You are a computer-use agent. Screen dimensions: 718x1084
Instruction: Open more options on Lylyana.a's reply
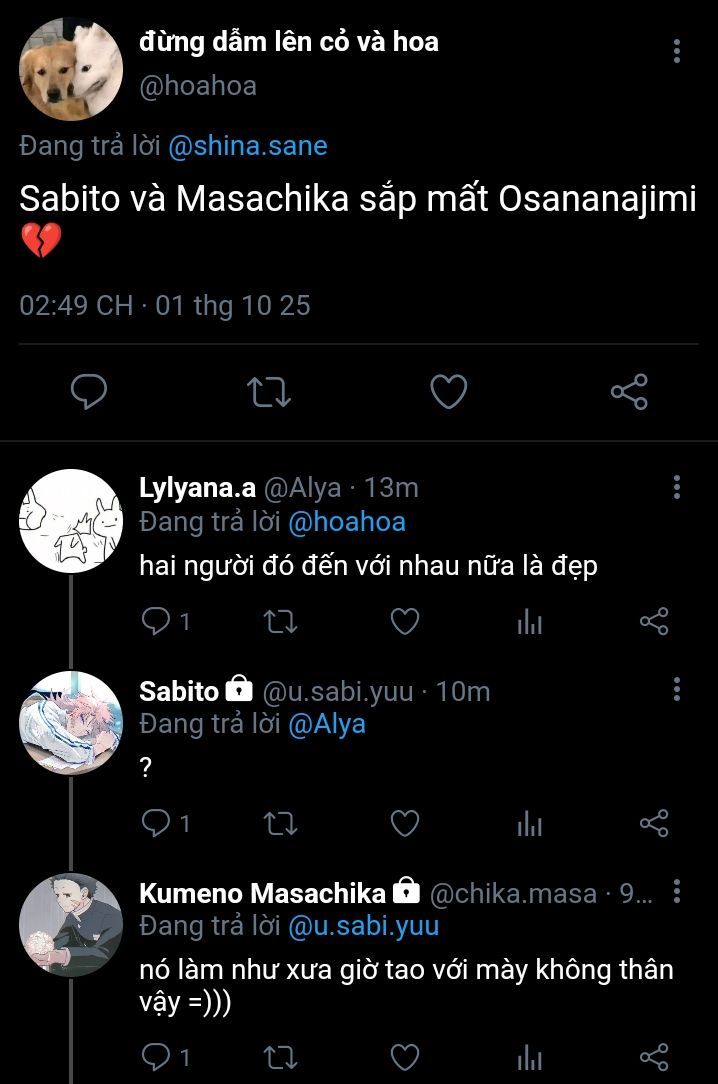click(677, 488)
